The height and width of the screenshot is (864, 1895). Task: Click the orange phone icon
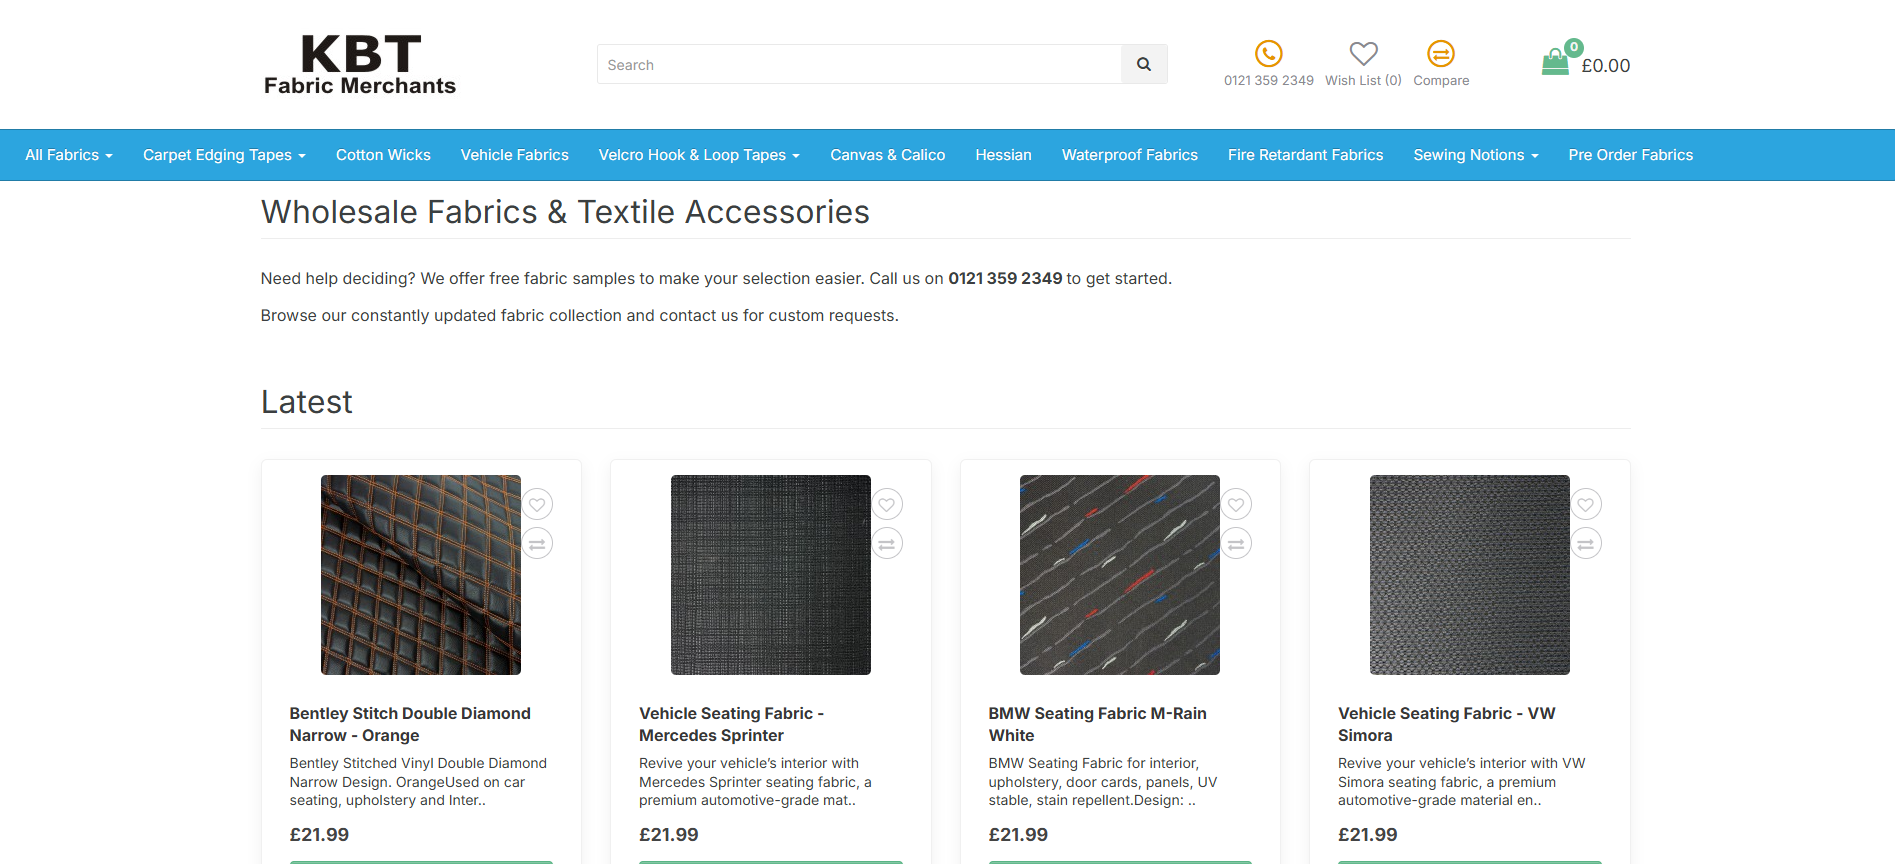click(1268, 53)
